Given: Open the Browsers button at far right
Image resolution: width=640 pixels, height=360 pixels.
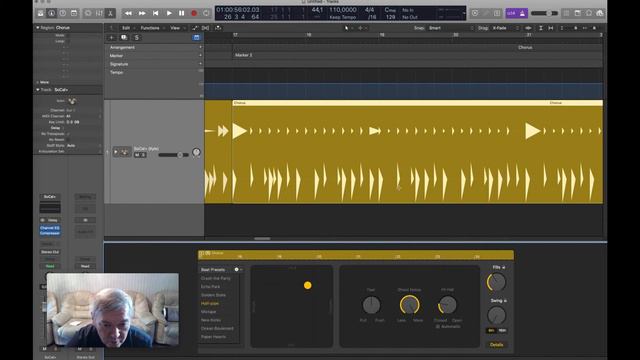Looking at the screenshot, I should pyautogui.click(x=599, y=13).
